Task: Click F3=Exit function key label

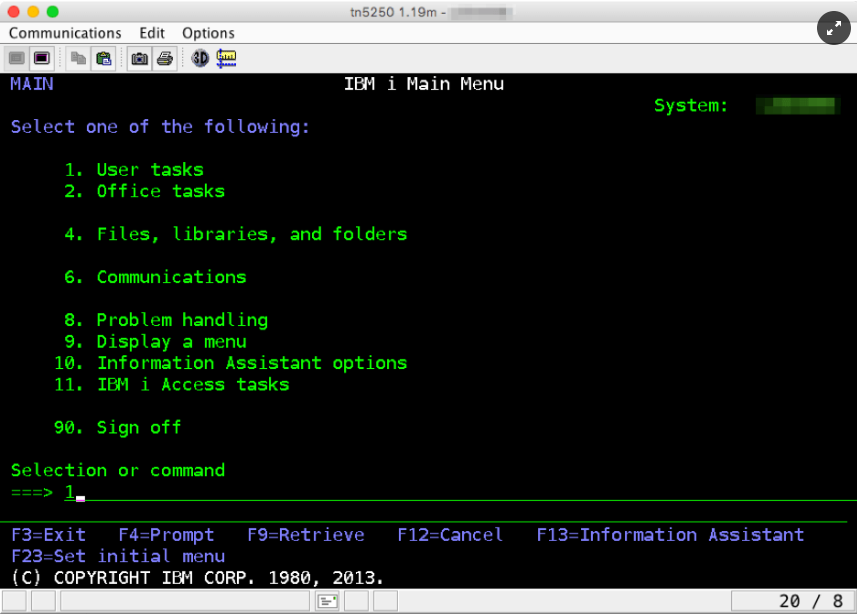Action: (48, 535)
